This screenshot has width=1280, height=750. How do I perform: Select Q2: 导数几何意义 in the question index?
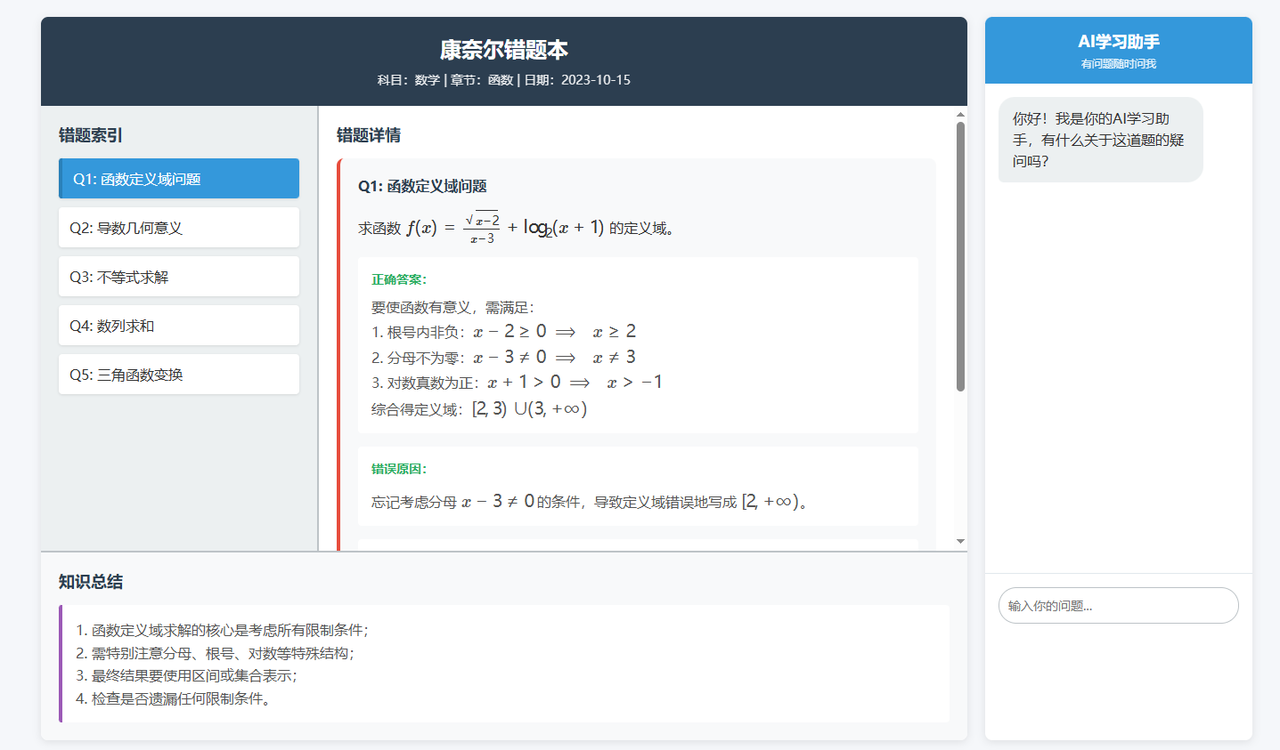[x=178, y=227]
